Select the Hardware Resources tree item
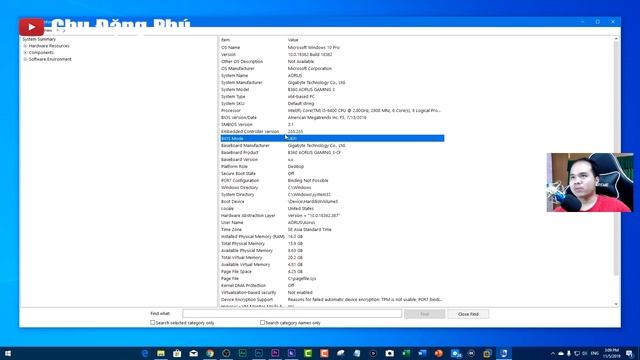Image resolution: width=640 pixels, height=360 pixels. 49,46
